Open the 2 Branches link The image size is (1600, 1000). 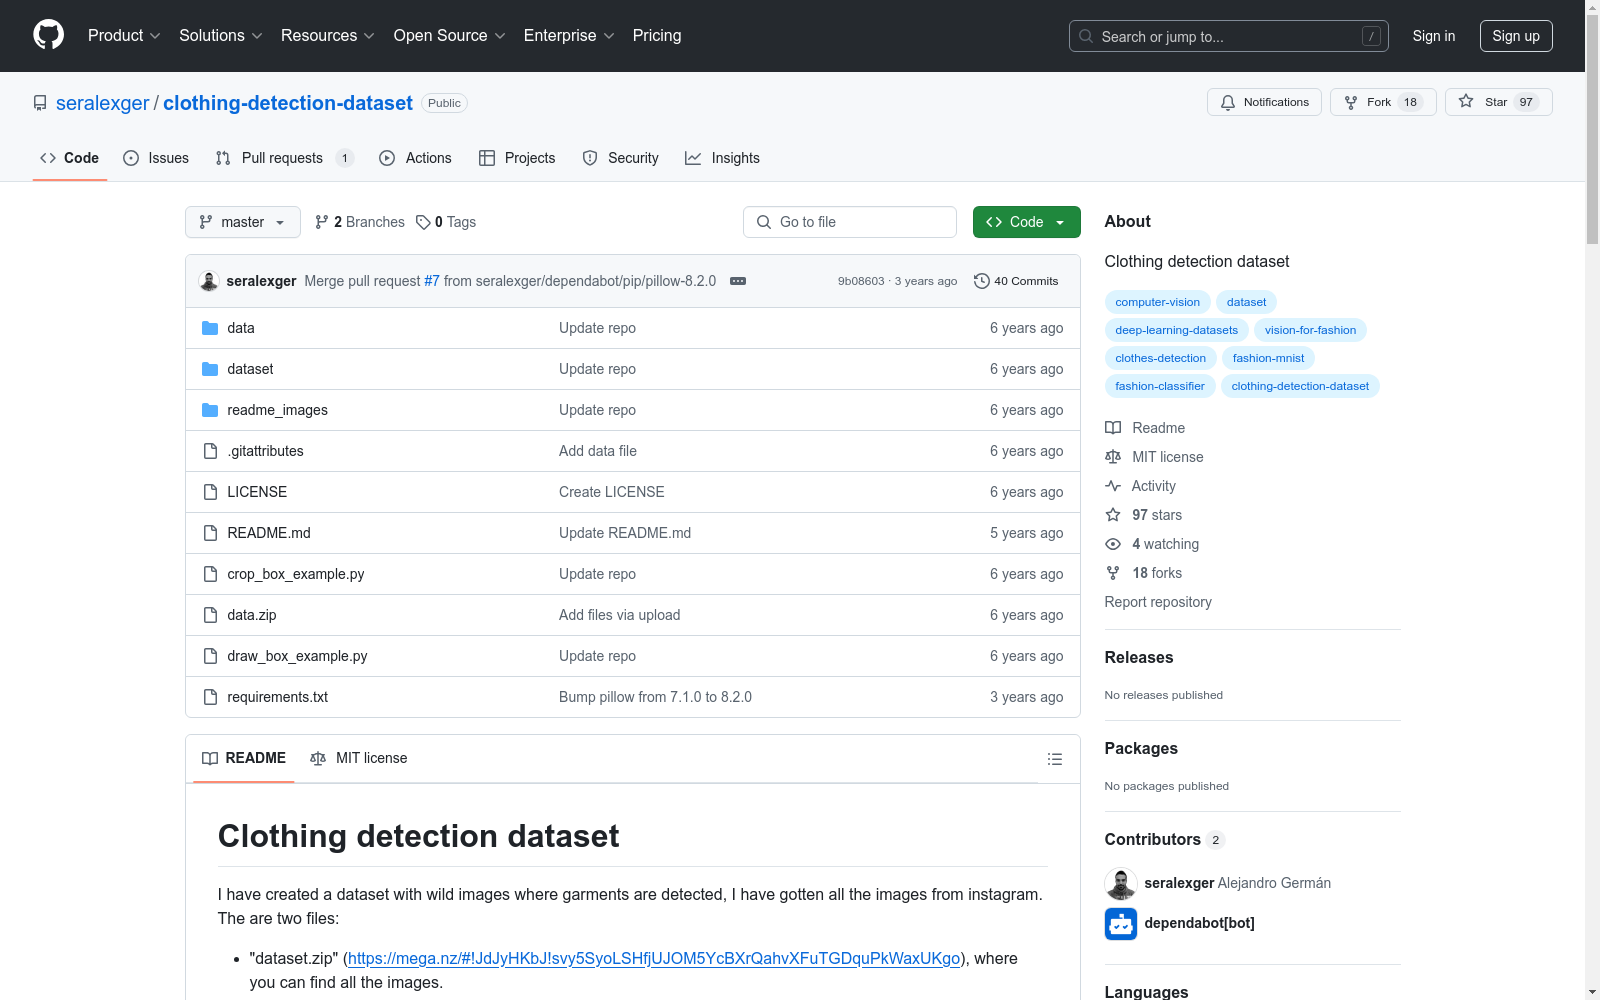point(360,222)
